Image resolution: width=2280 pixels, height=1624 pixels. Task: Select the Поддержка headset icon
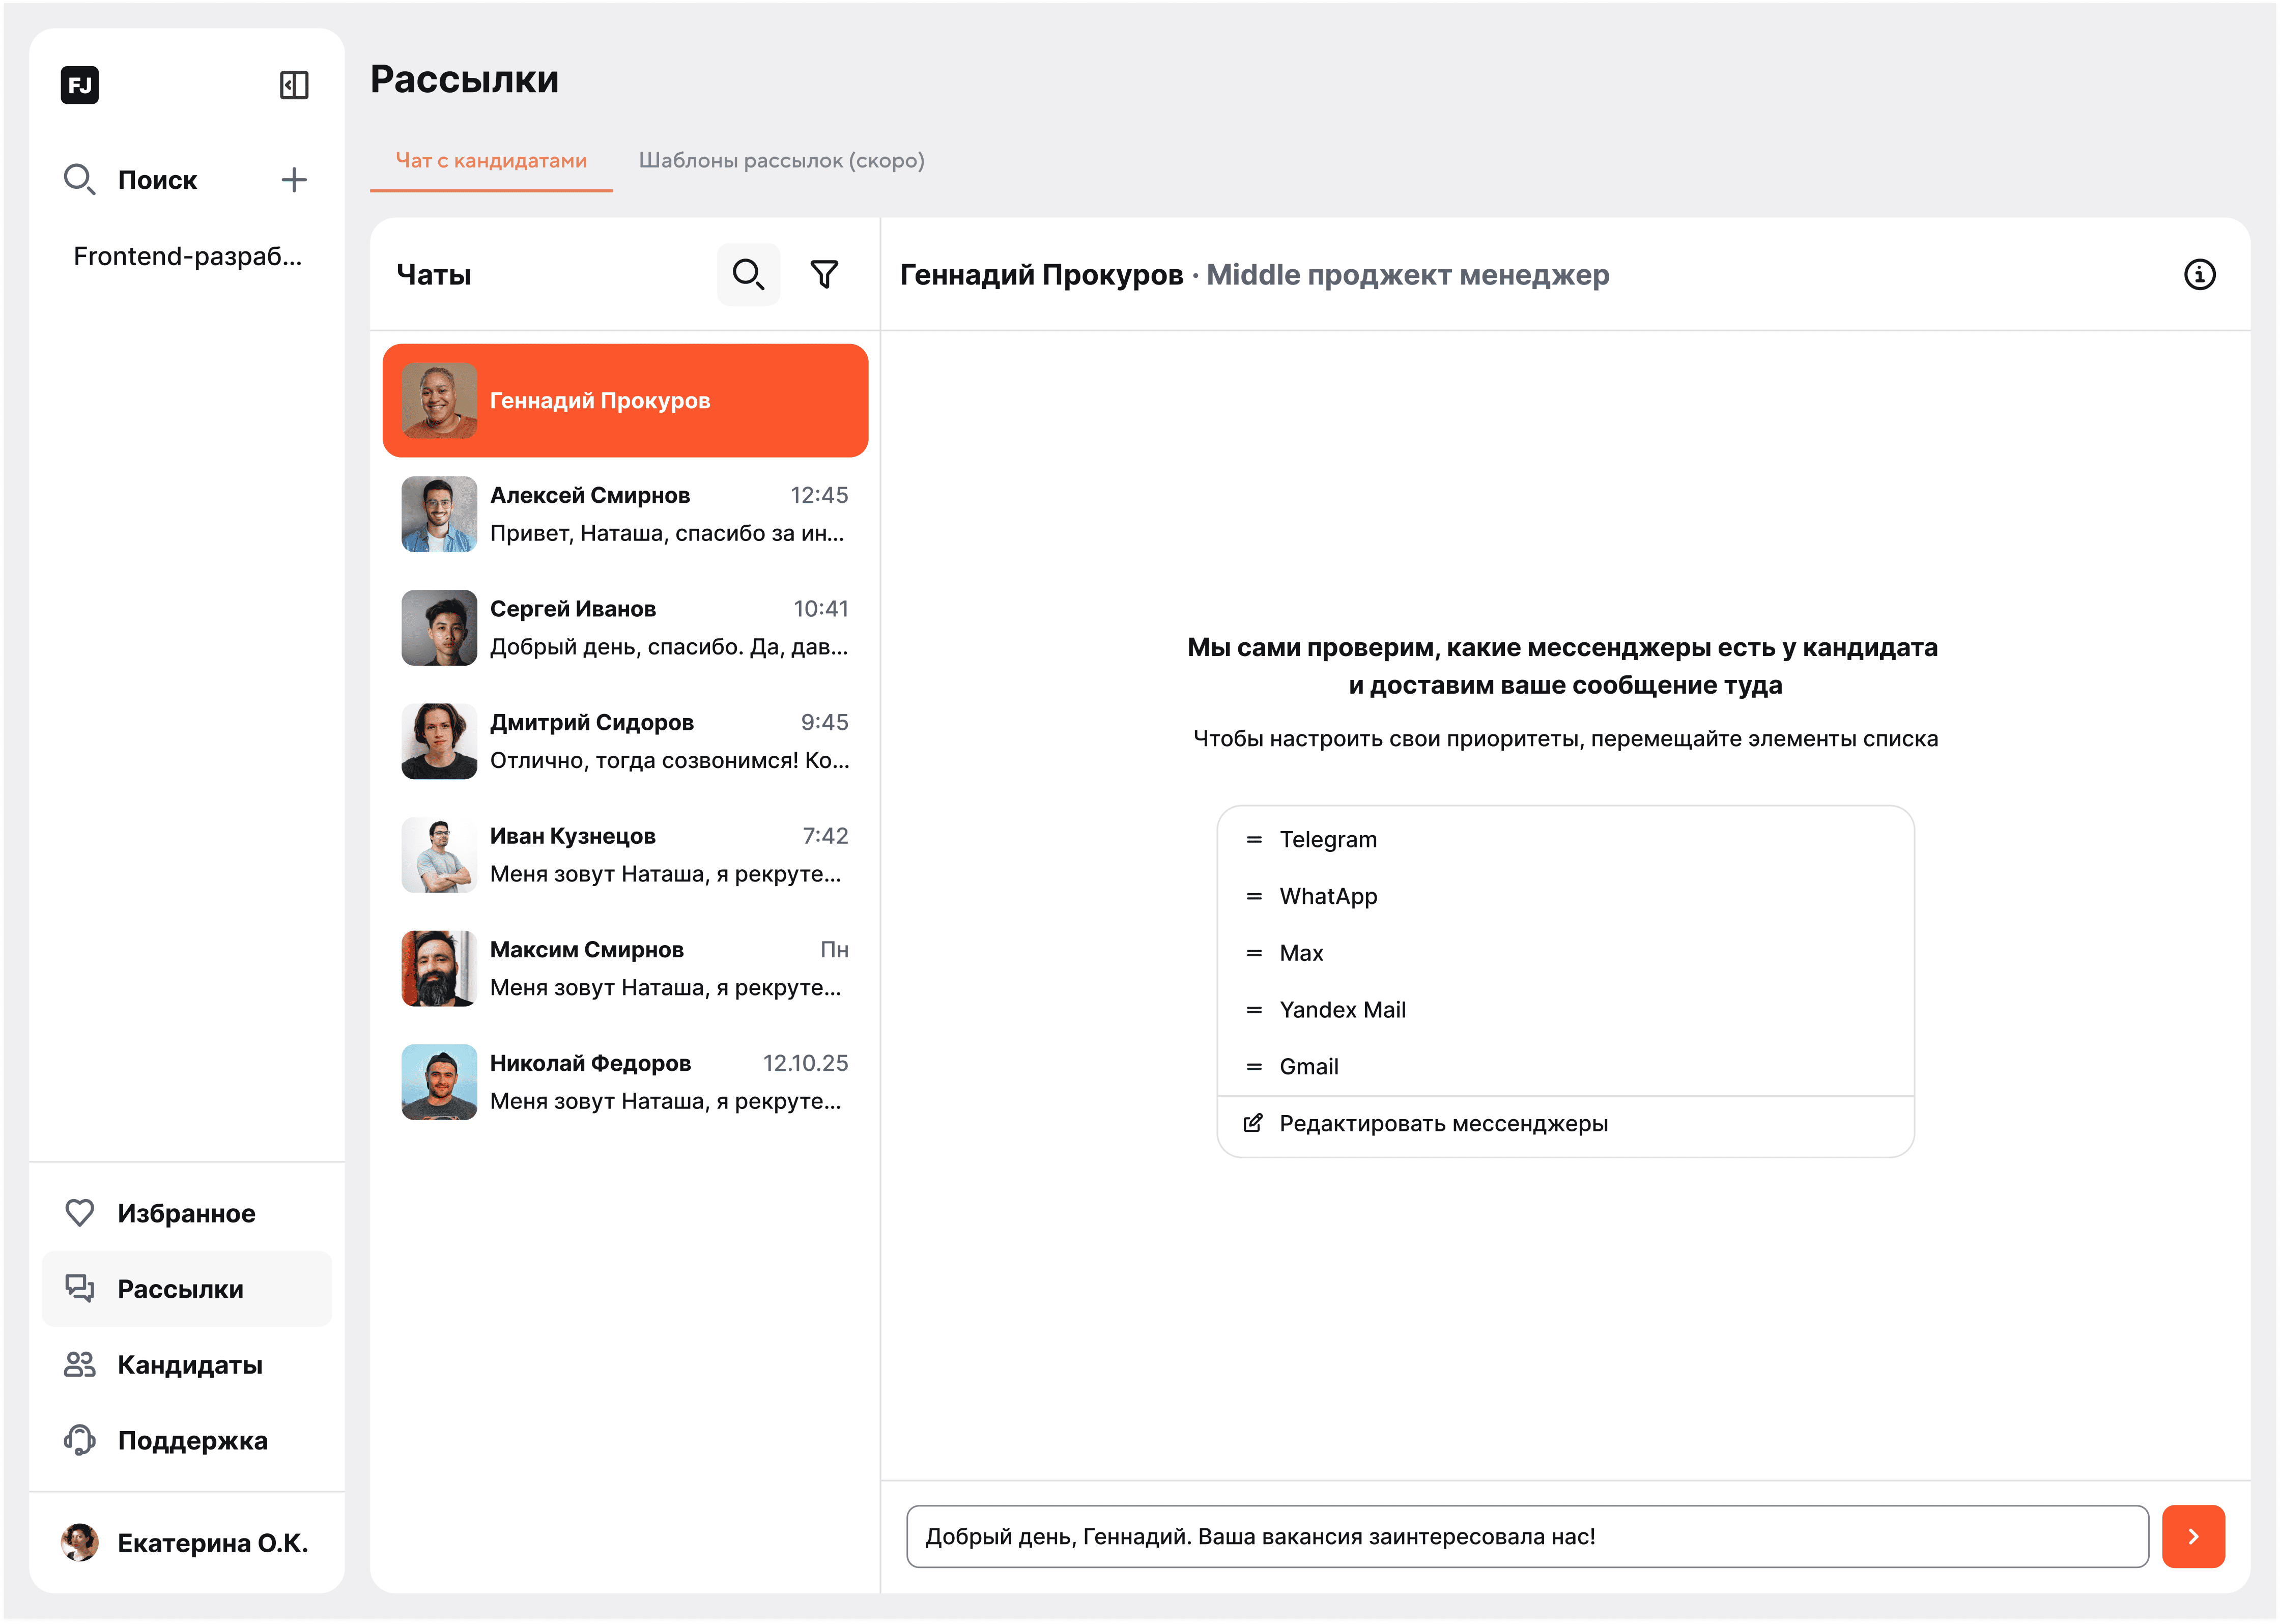pyautogui.click(x=79, y=1440)
